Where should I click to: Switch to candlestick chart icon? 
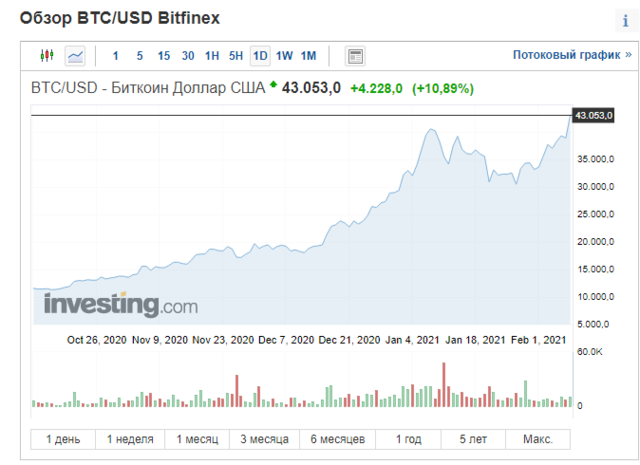point(47,55)
